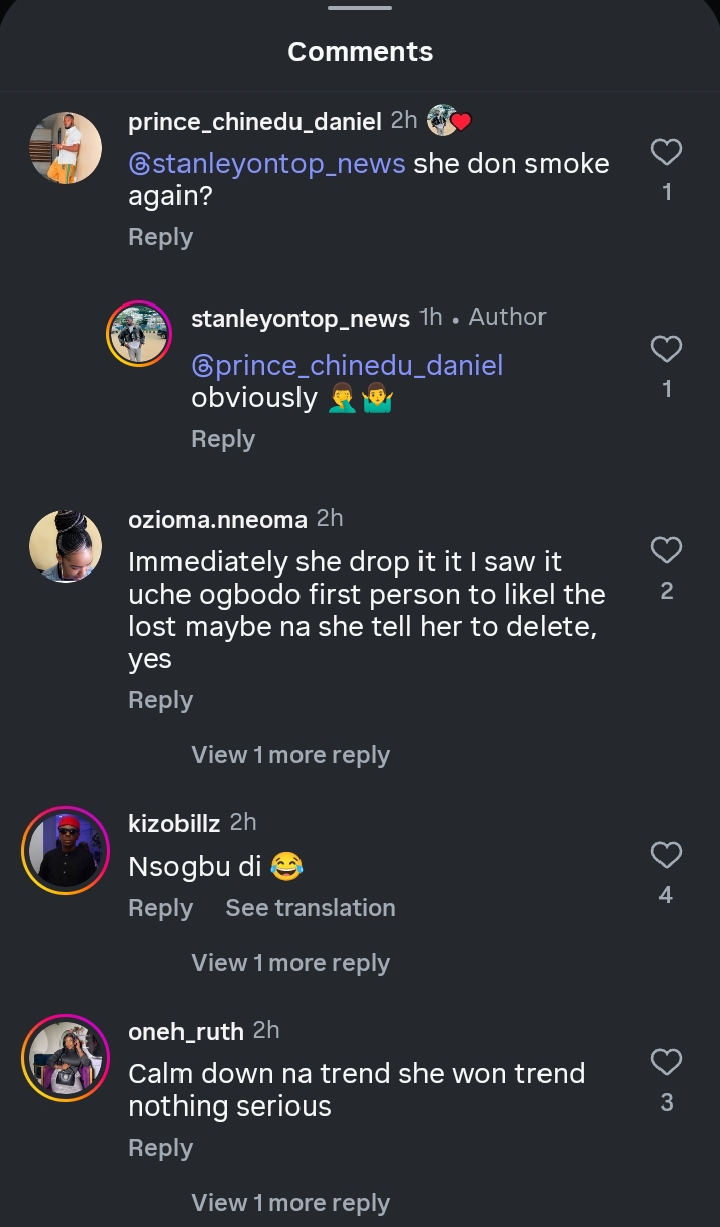
Task: Open the @stanleyontop_news mention link
Action: (x=267, y=163)
